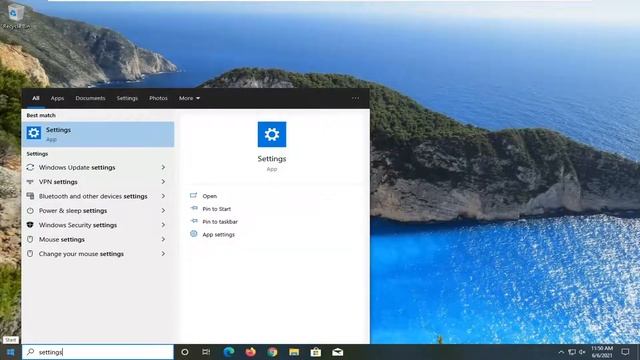Show hidden system tray icons
640x360 pixels.
tap(561, 352)
